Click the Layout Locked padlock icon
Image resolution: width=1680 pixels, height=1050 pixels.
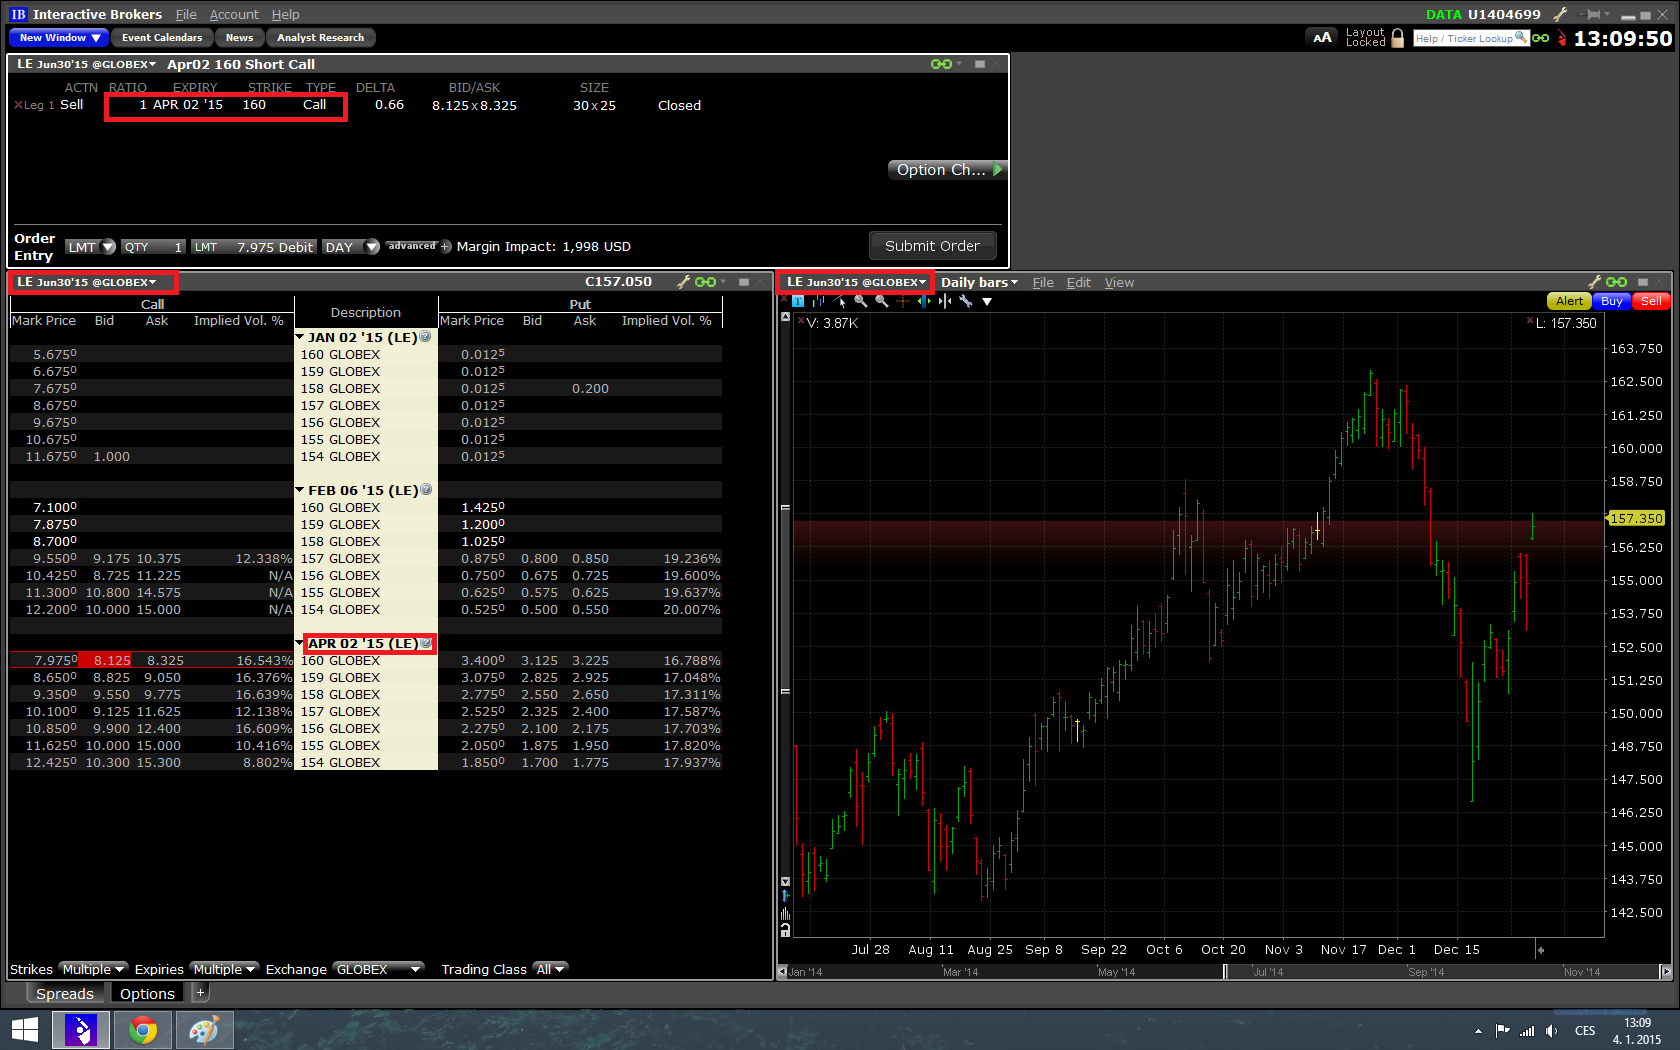click(x=1397, y=38)
